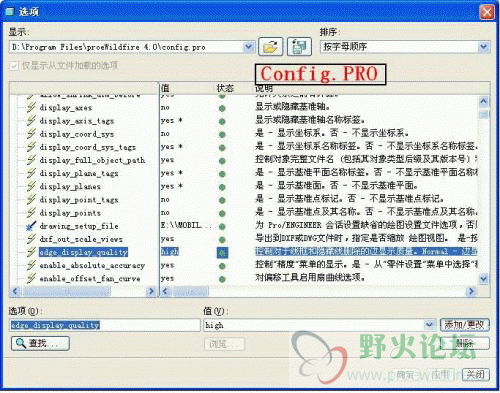
Task: Click the 值 column header
Action: pos(165,88)
